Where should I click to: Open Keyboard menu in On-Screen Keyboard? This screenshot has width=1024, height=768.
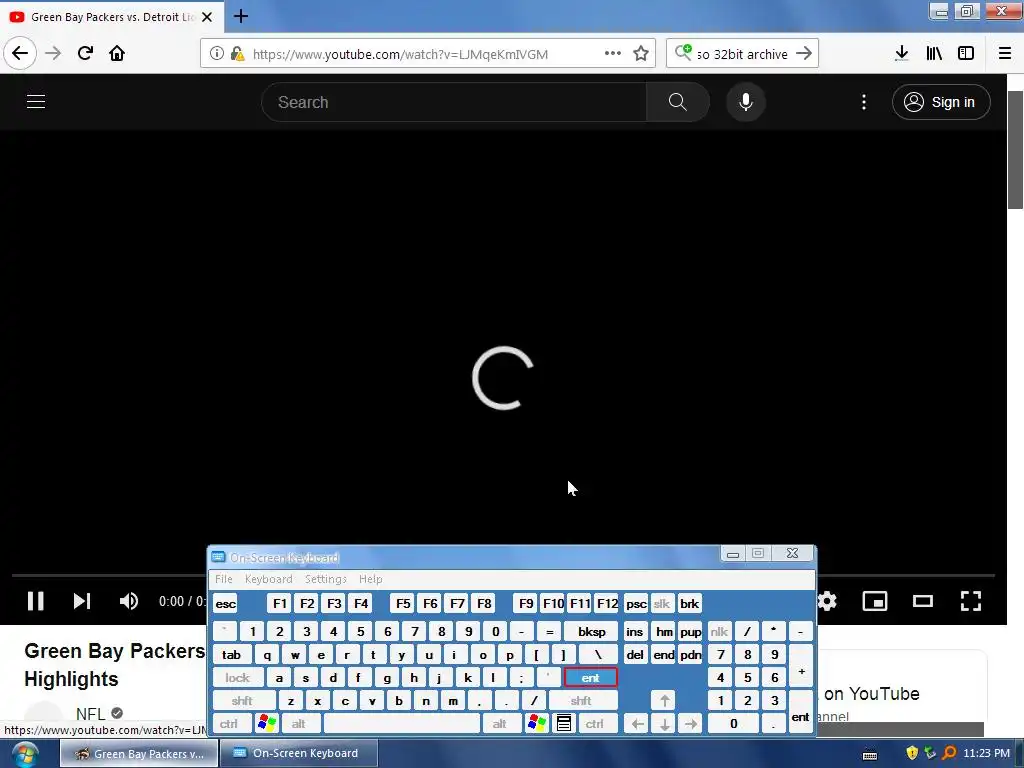268,579
